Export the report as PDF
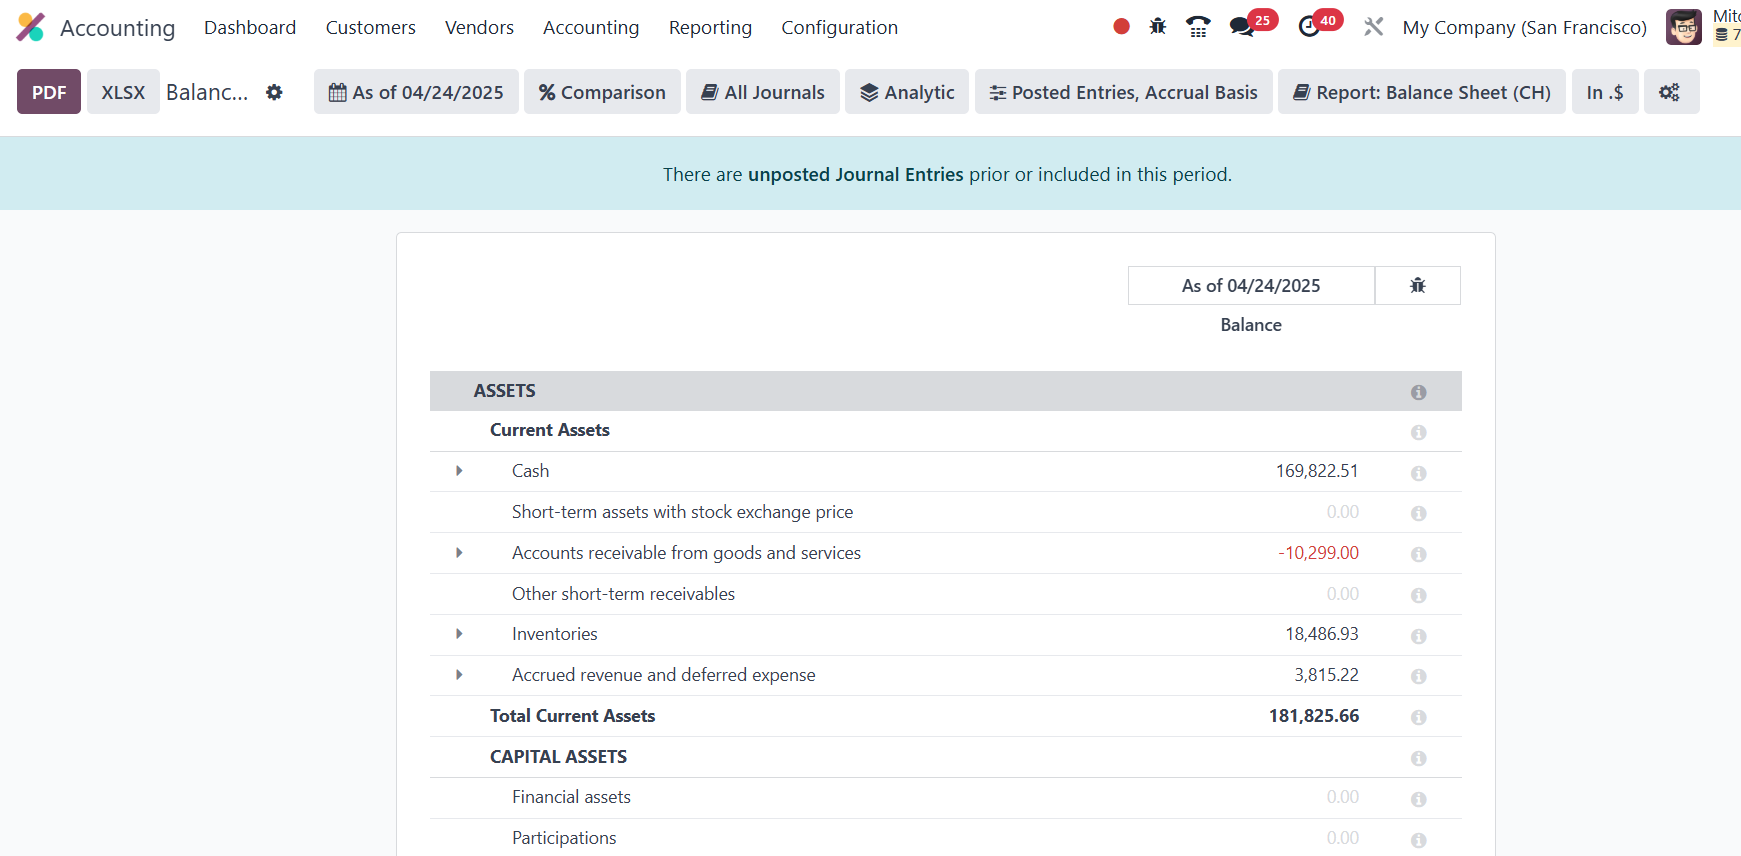 (x=49, y=92)
